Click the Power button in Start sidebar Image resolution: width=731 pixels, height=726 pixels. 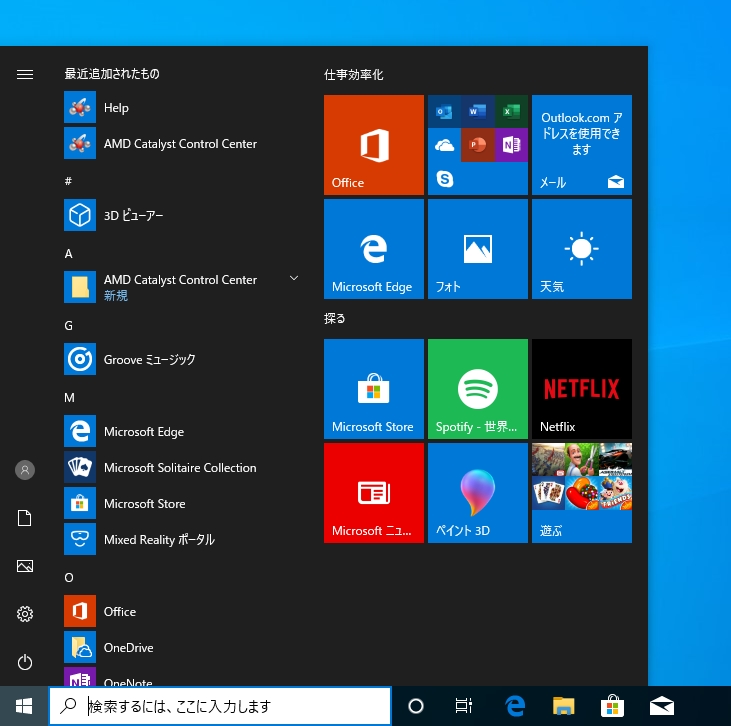pos(25,662)
